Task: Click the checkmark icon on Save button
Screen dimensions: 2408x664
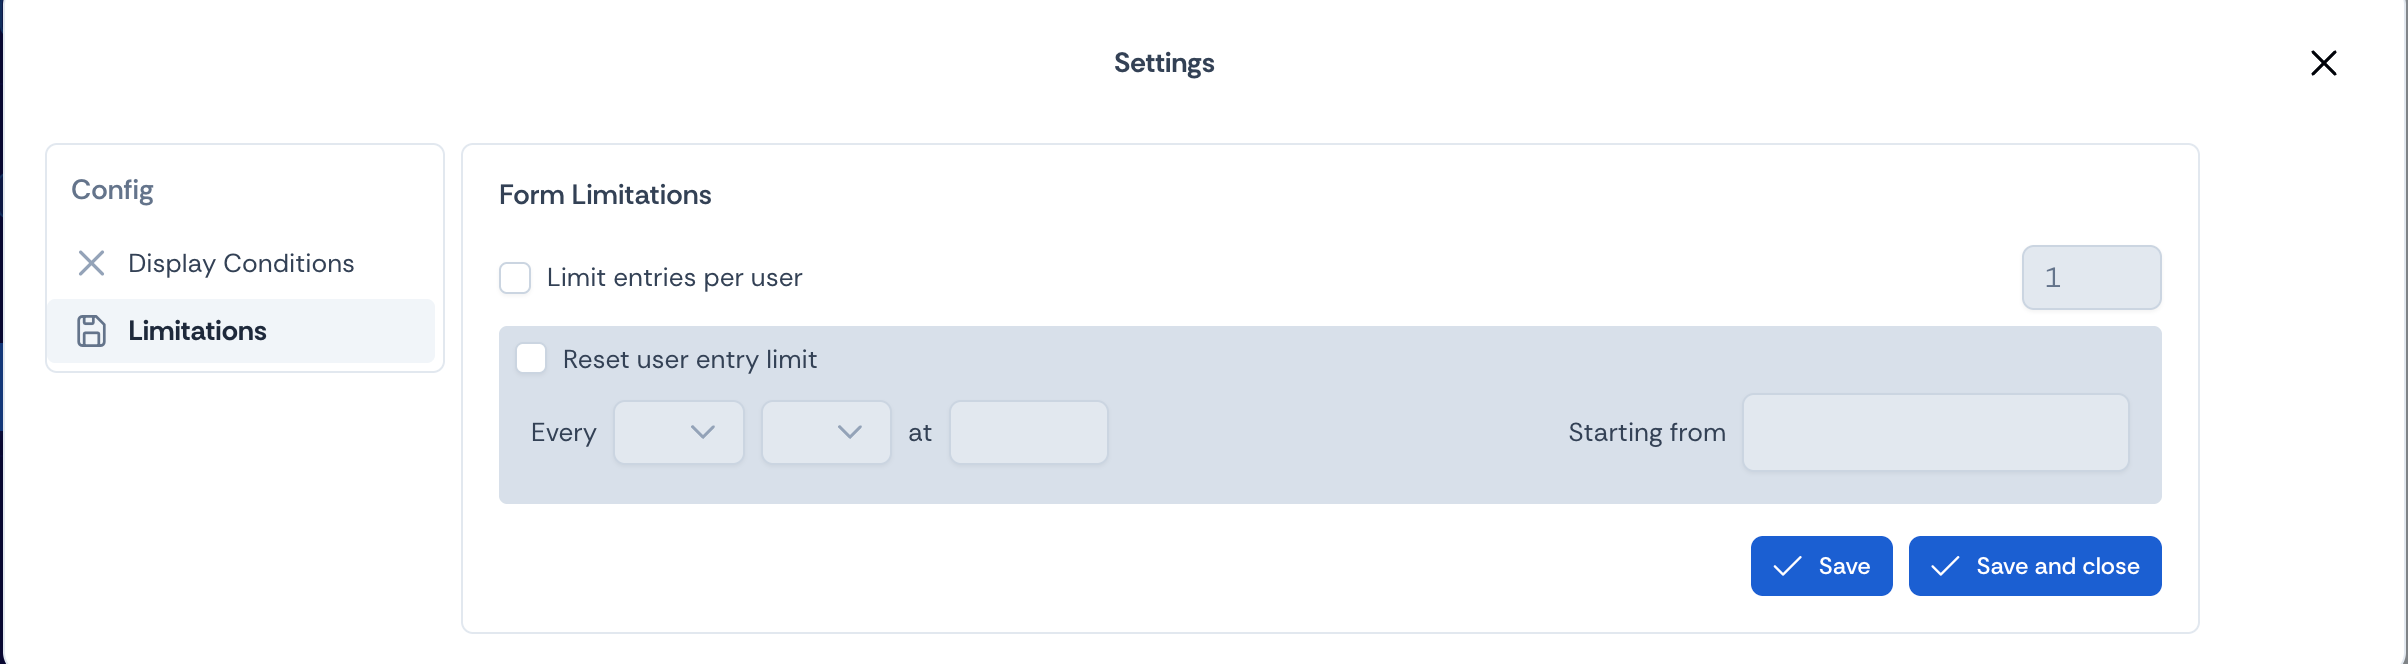Action: pyautogui.click(x=1787, y=566)
